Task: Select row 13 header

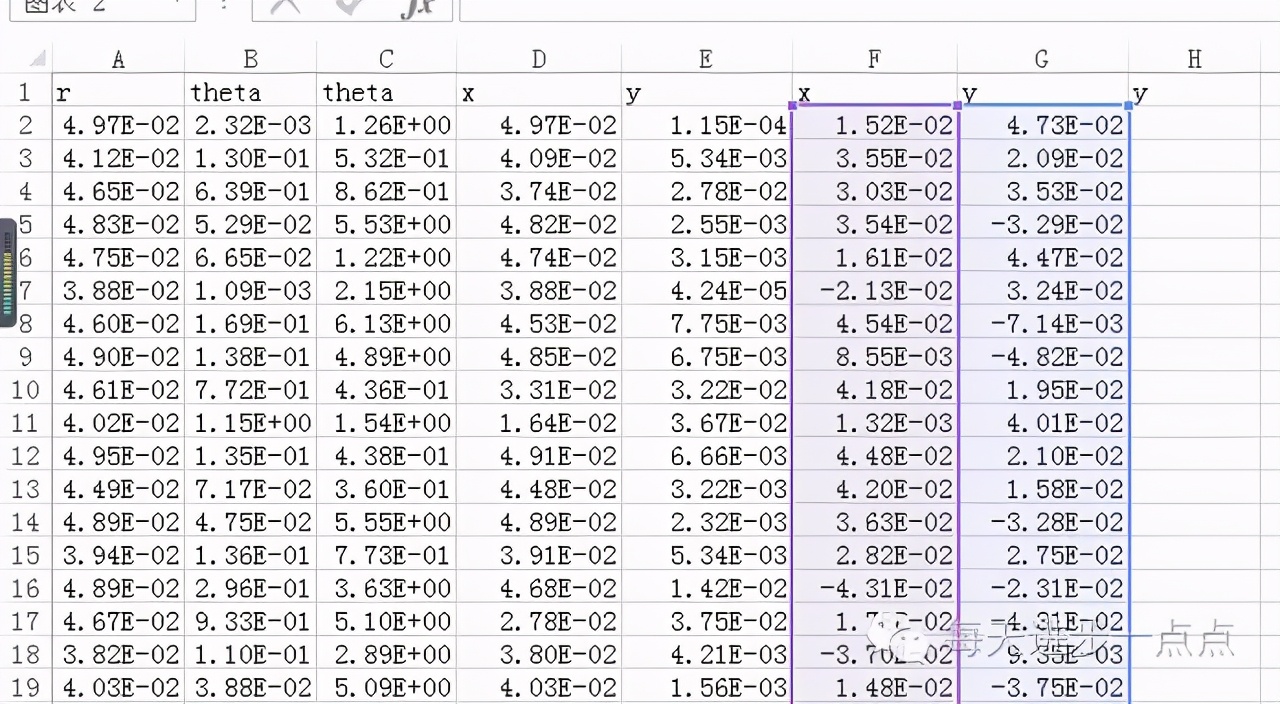Action: 26,488
